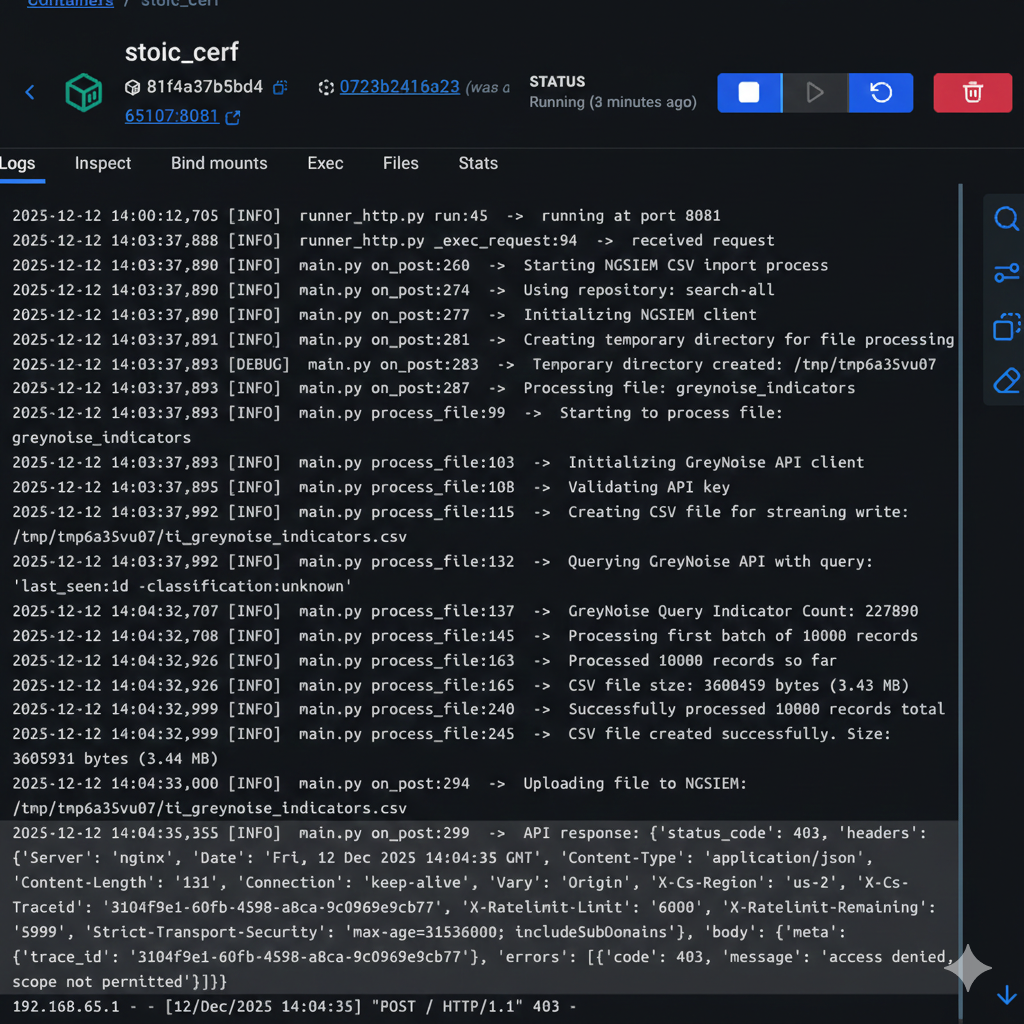
Task: View the Files tab
Action: pos(400,164)
